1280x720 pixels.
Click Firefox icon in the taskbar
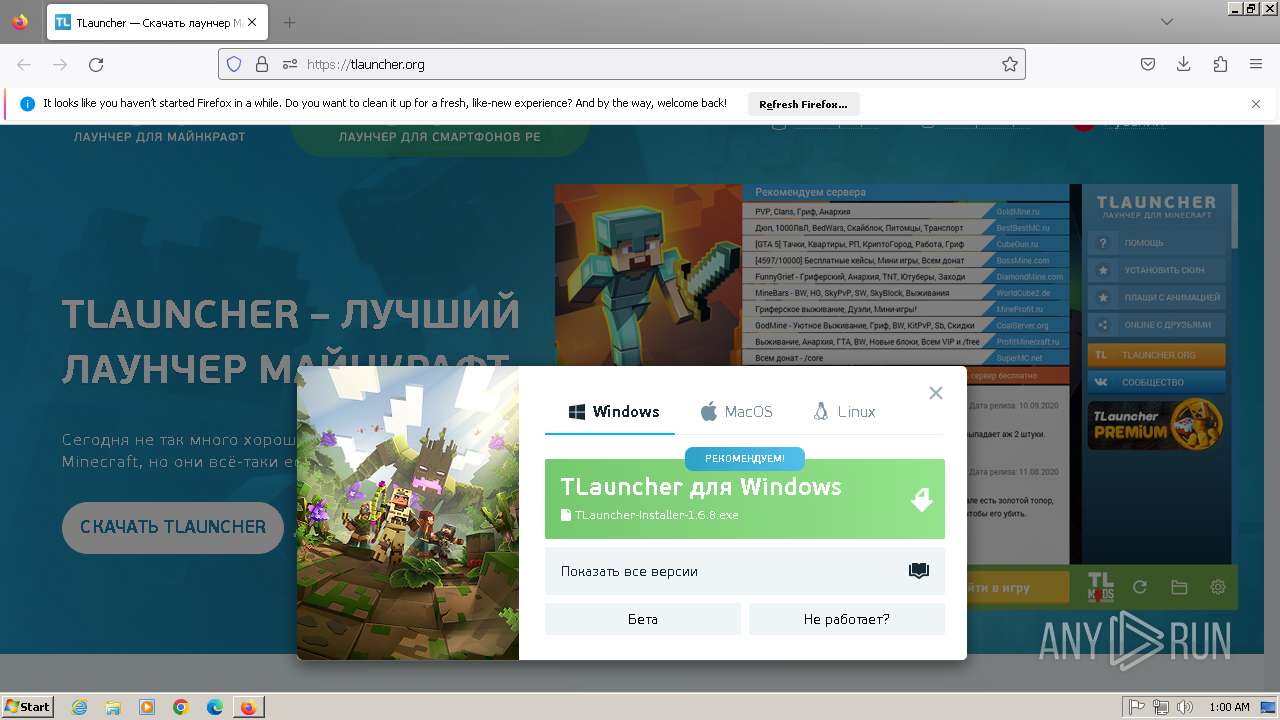249,707
